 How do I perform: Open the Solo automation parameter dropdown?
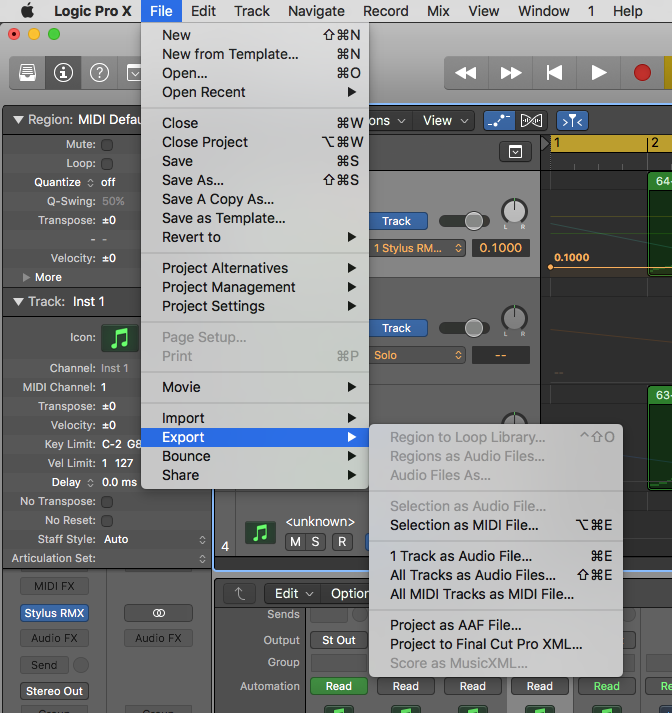tap(417, 355)
